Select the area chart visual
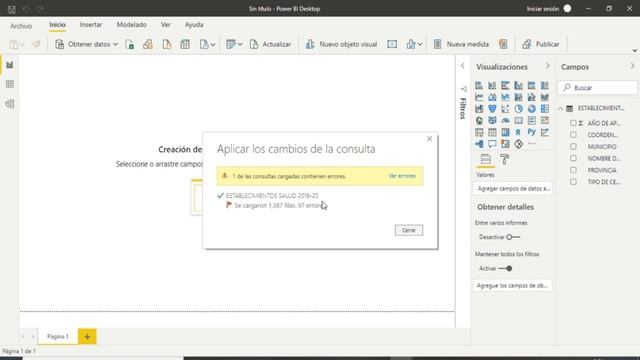 [492, 97]
